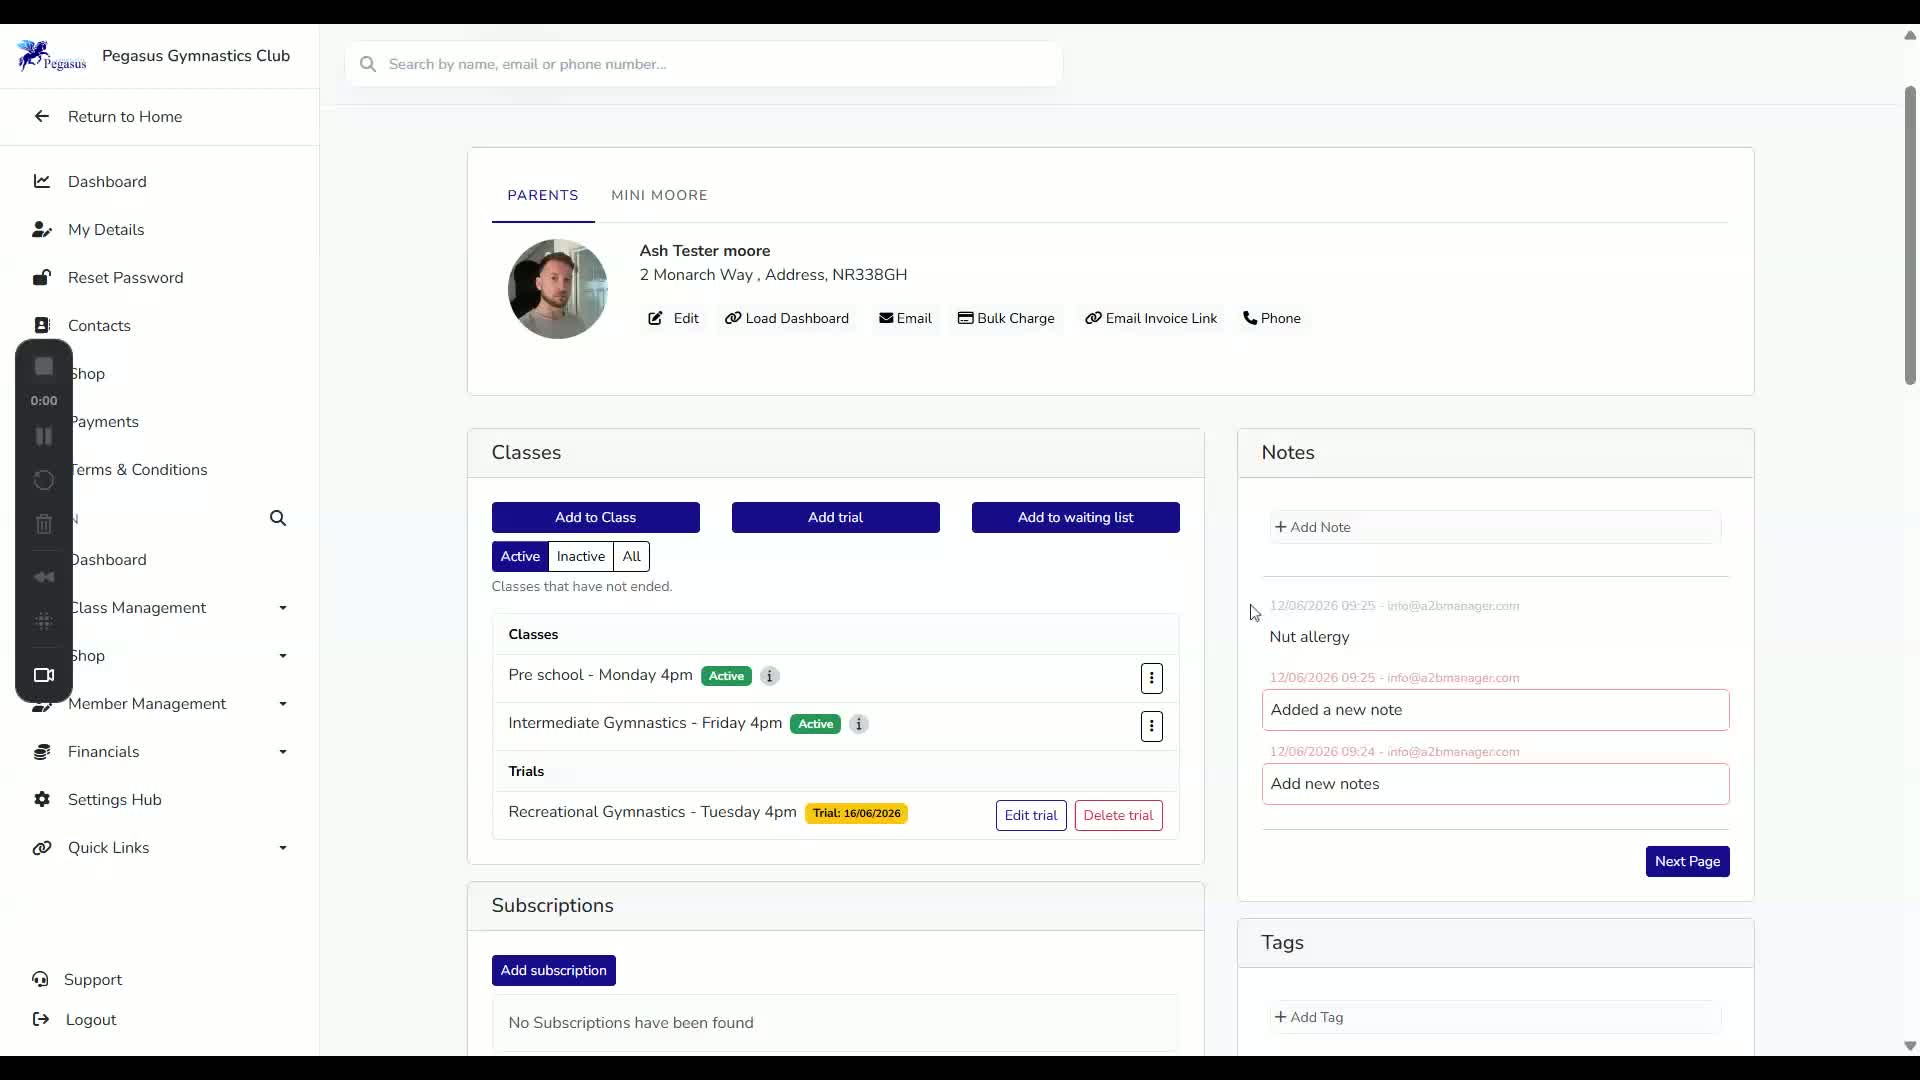Click the Add Tag field
Image resolution: width=1920 pixels, height=1080 pixels.
[x=1495, y=1017]
